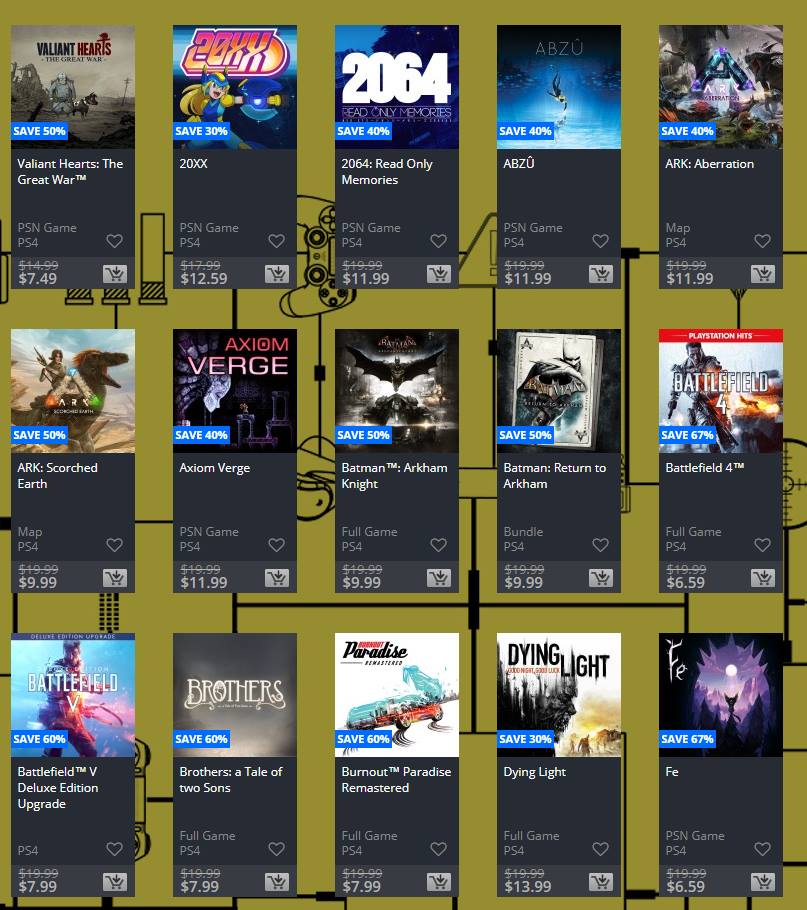Click the Fe cover art thumbnail
The height and width of the screenshot is (910, 807).
[721, 695]
